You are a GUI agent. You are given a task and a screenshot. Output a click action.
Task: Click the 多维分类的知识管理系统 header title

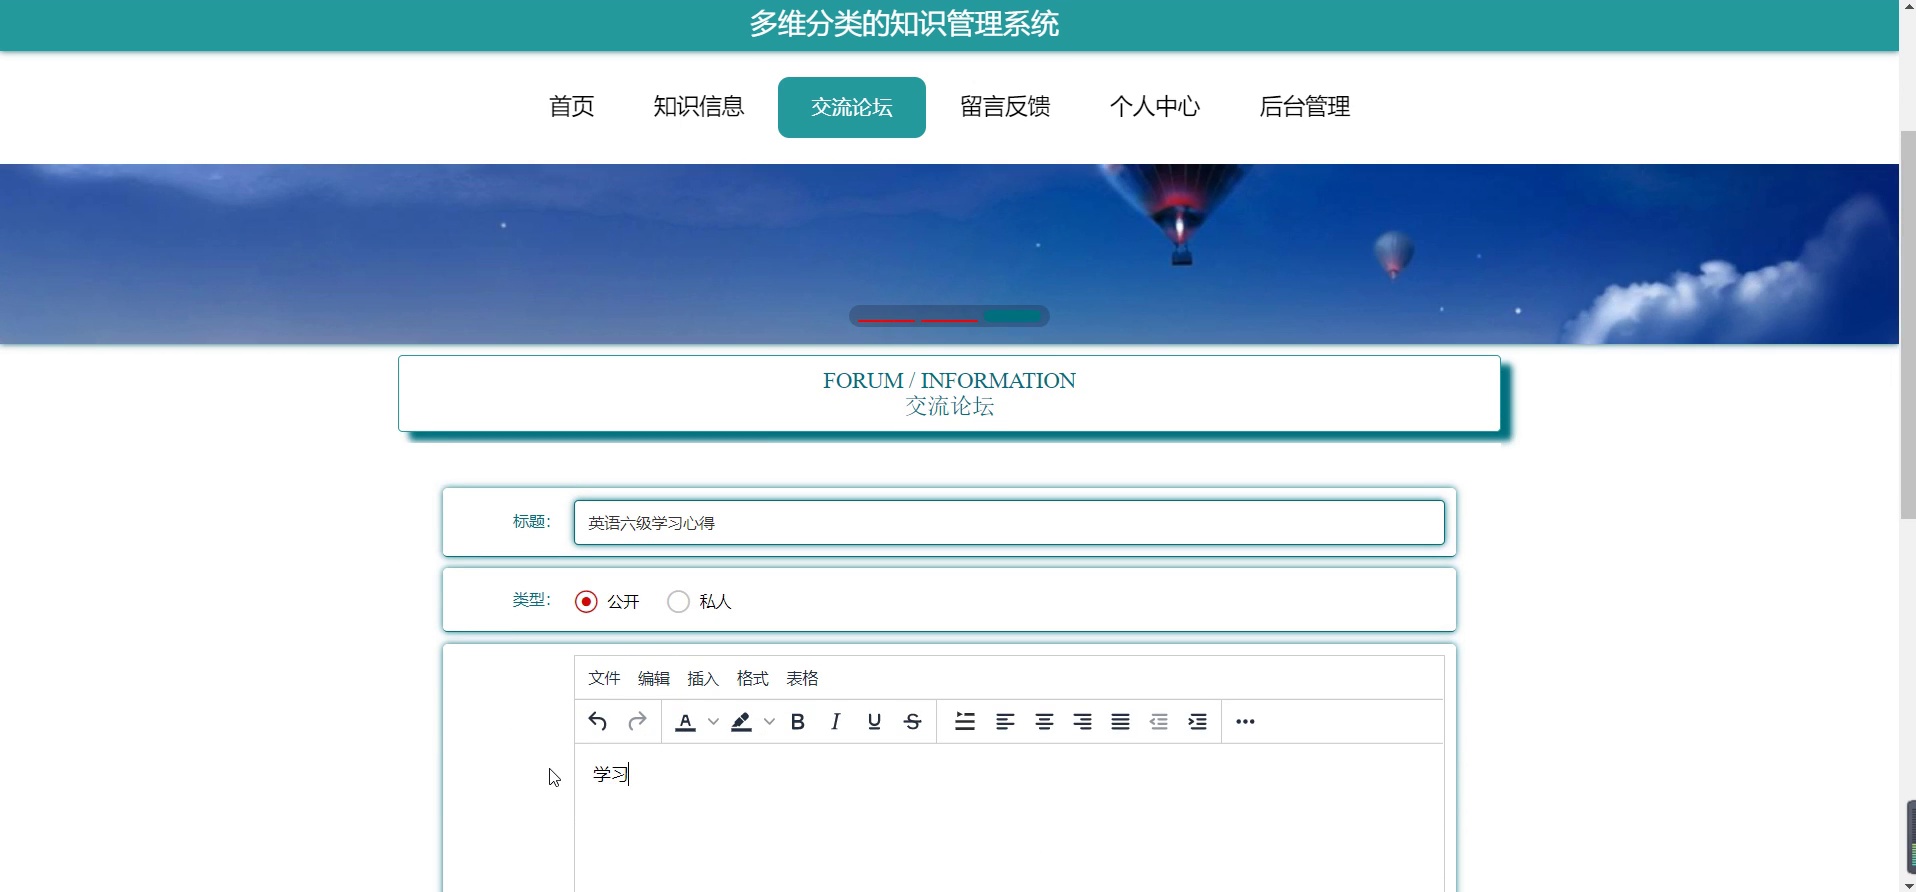904,23
